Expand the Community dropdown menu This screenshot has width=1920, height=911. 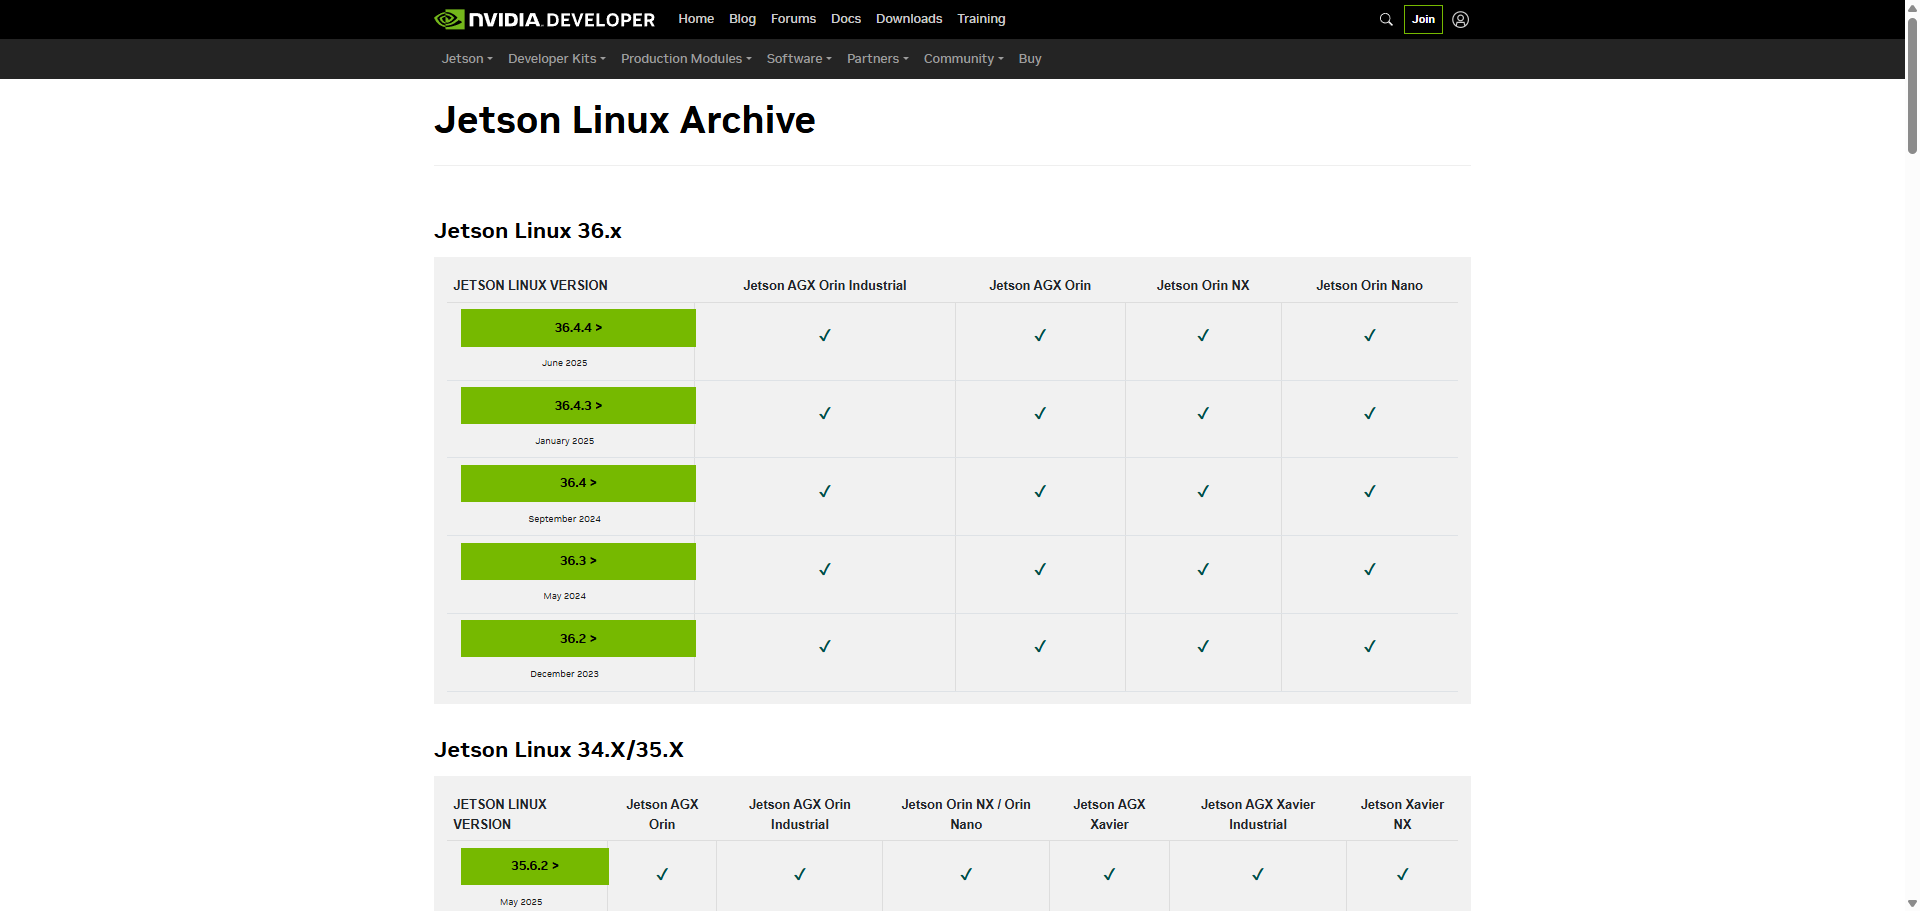coord(964,59)
